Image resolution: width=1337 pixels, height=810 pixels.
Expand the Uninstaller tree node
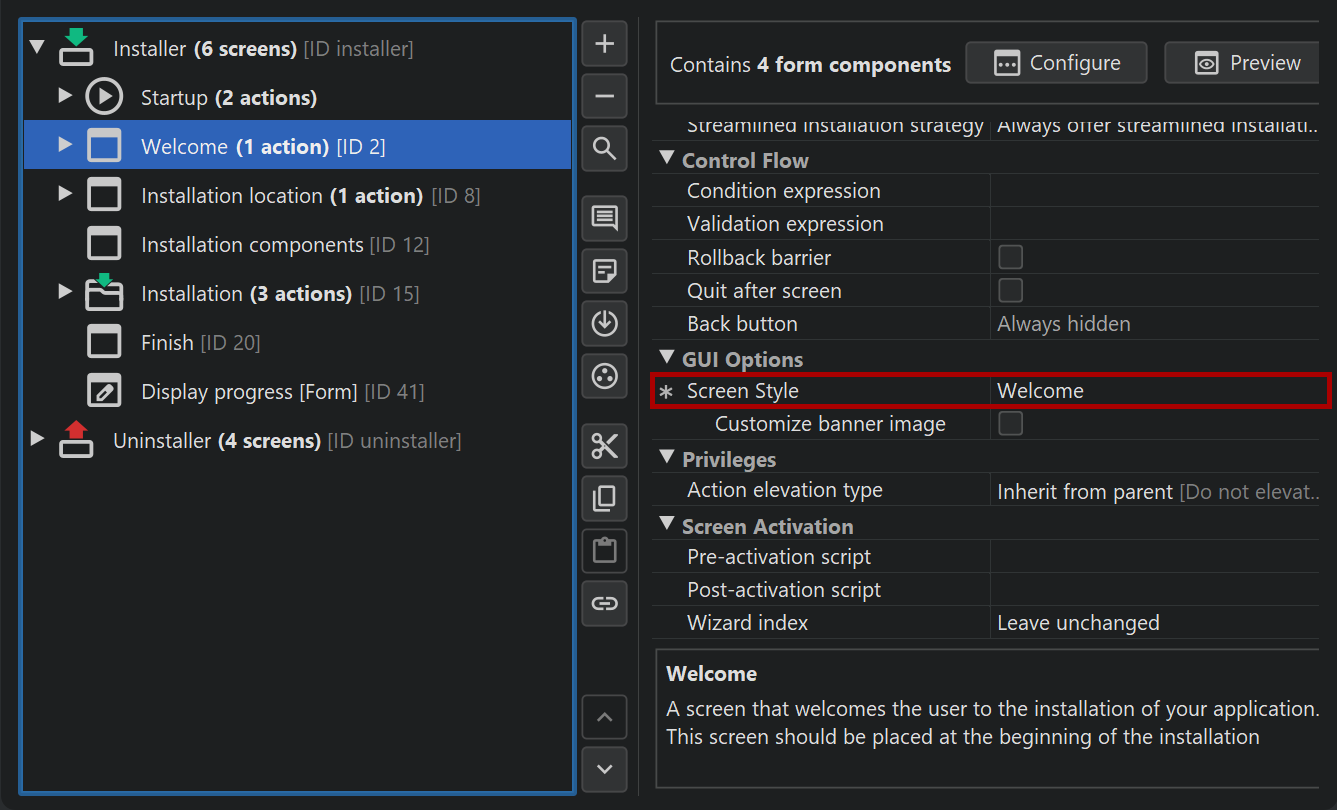pyautogui.click(x=38, y=439)
